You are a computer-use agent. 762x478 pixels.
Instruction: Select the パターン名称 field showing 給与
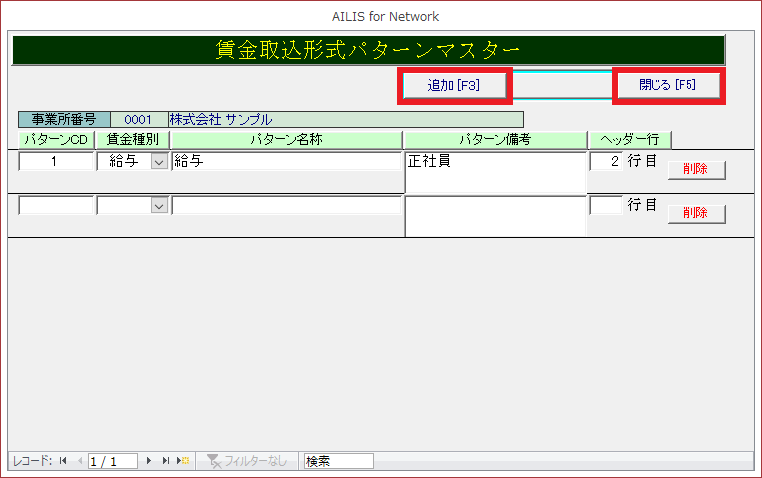point(285,162)
